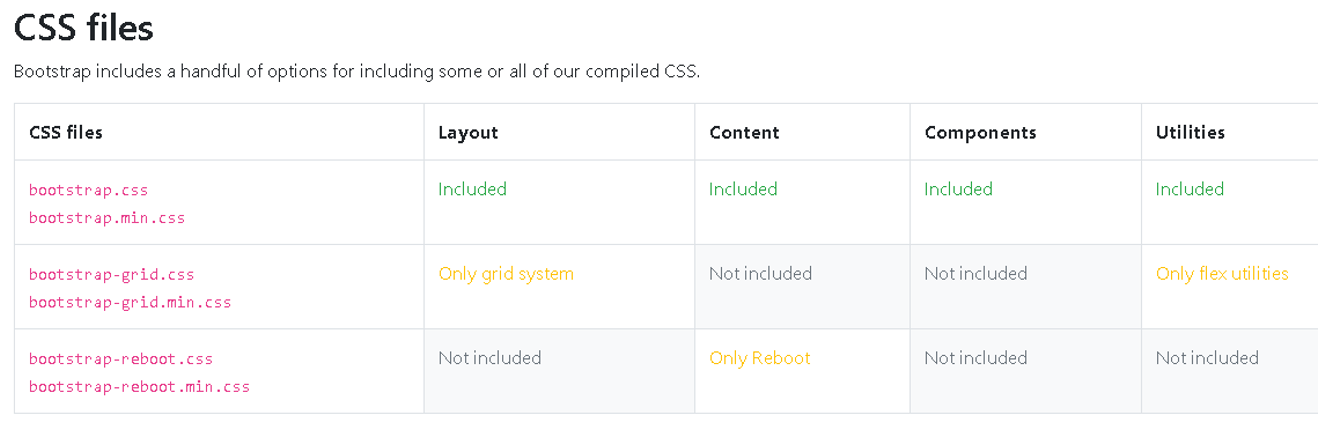Click "Not included" under Content for bootstrap-grid
1329x425 pixels.
click(760, 274)
